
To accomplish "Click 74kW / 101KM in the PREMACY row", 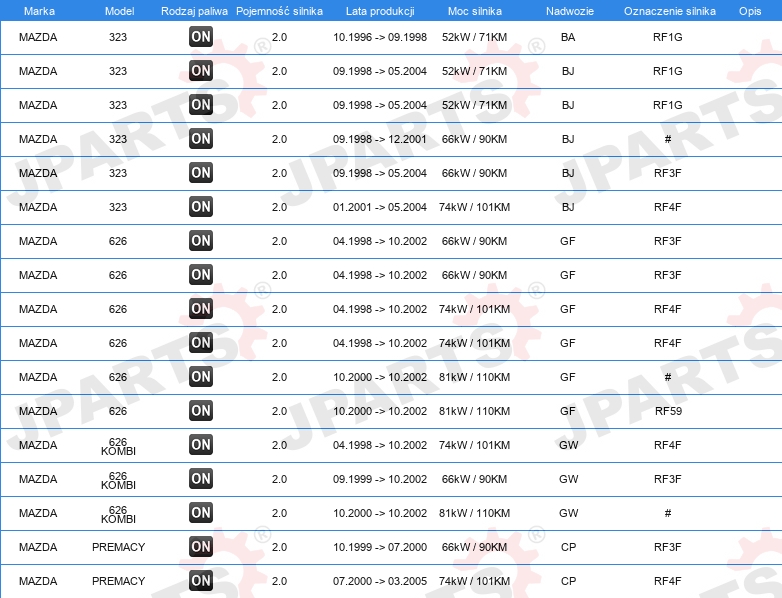I will click(474, 581).
